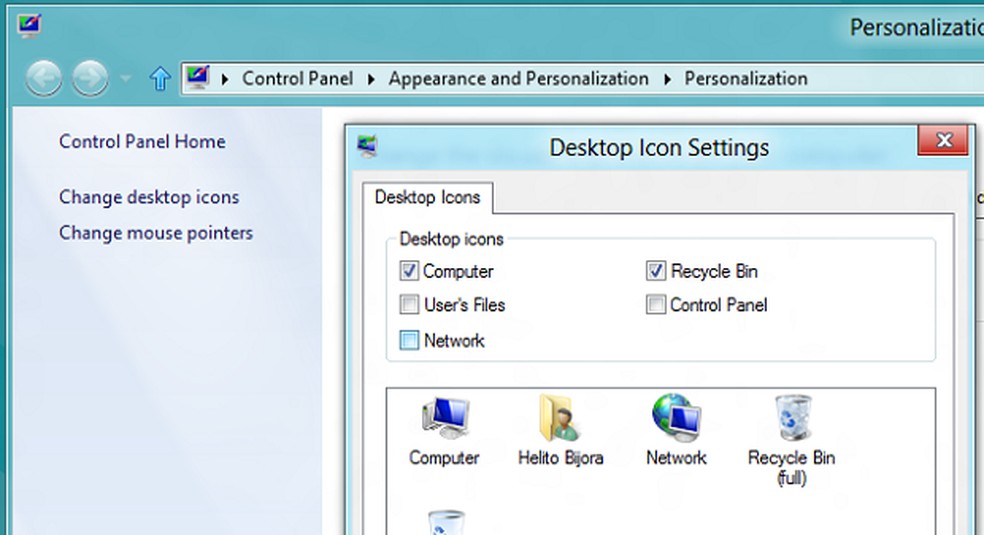Viewport: 984px width, 535px height.
Task: Click the address bar Personalization icon
Action: 198,78
